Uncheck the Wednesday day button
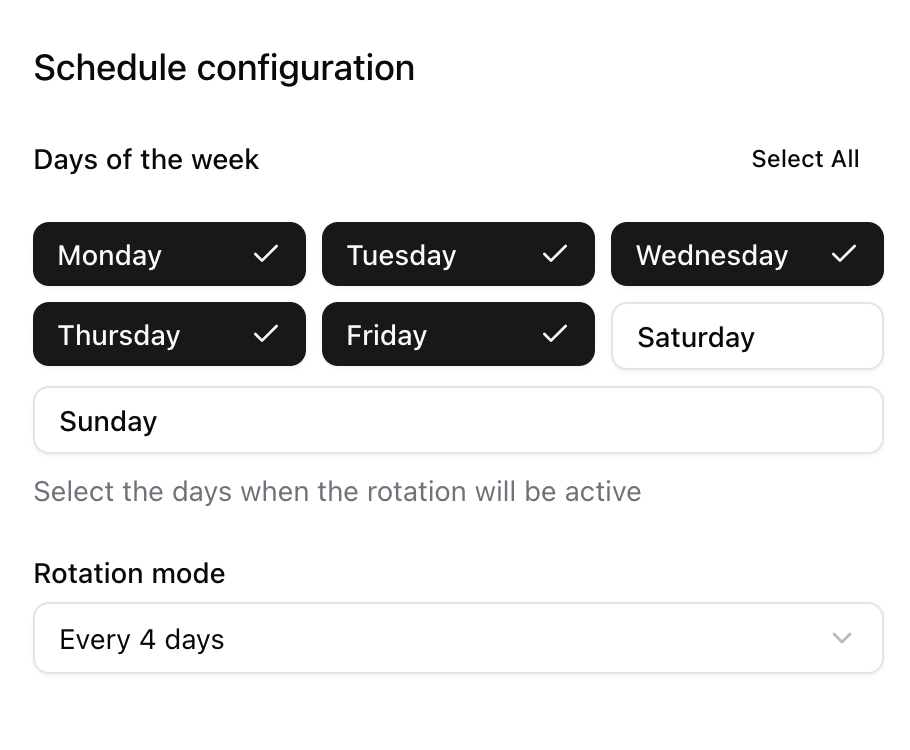 point(748,254)
